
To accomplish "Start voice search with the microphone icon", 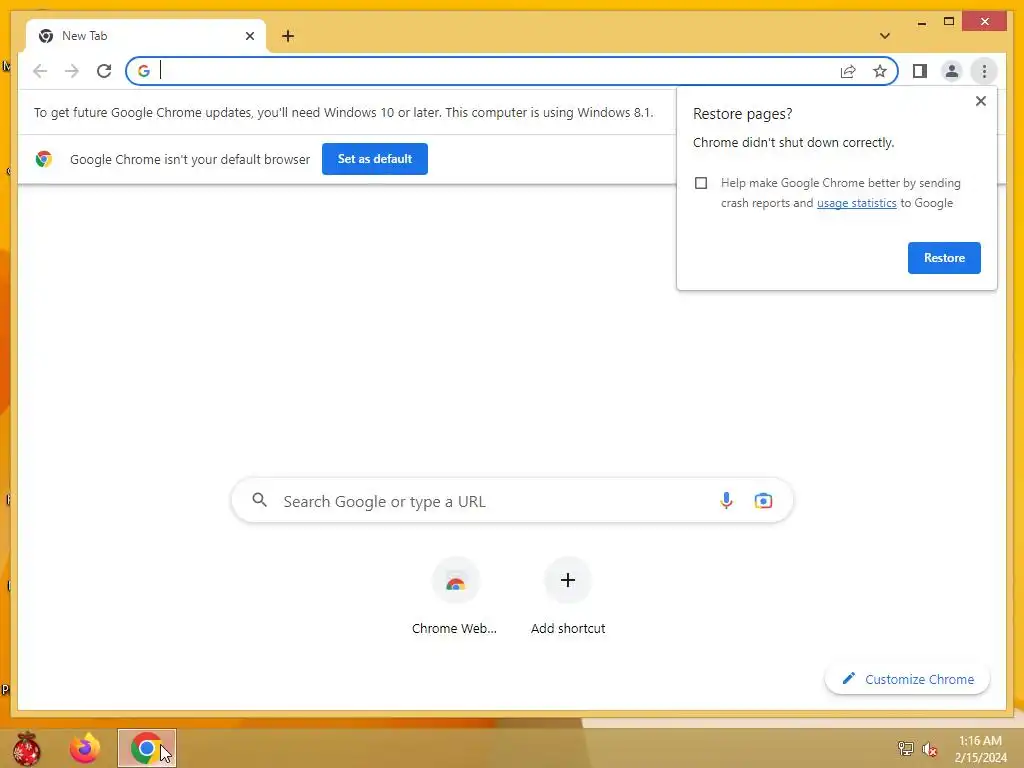I will click(x=726, y=501).
